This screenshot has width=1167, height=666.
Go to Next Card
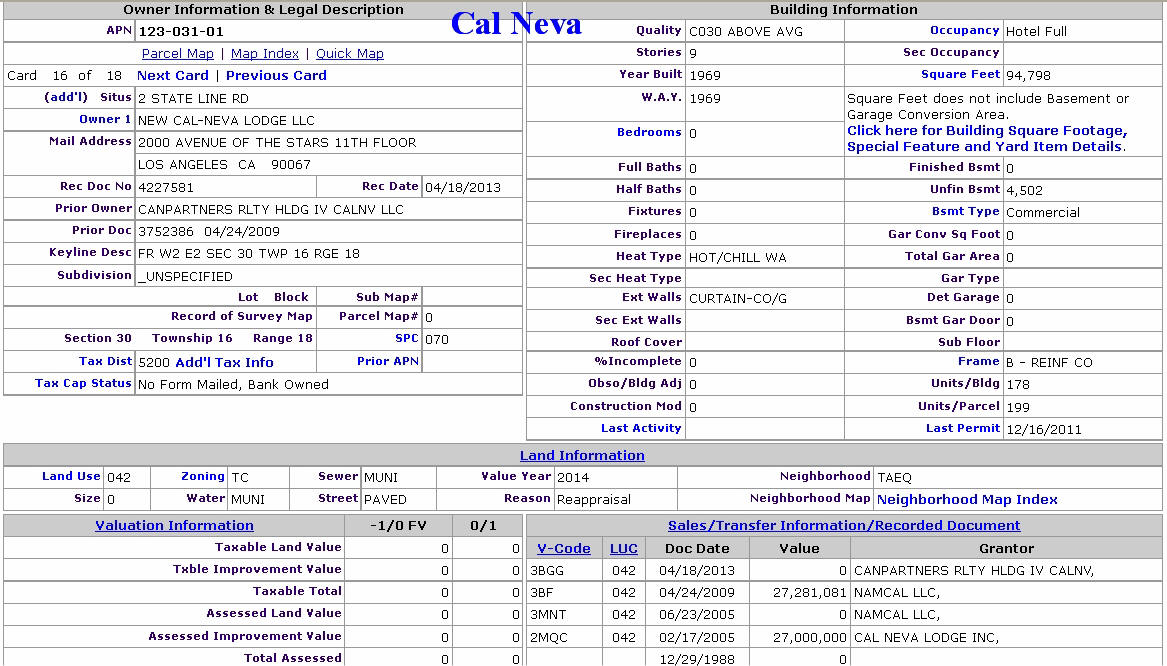(173, 76)
